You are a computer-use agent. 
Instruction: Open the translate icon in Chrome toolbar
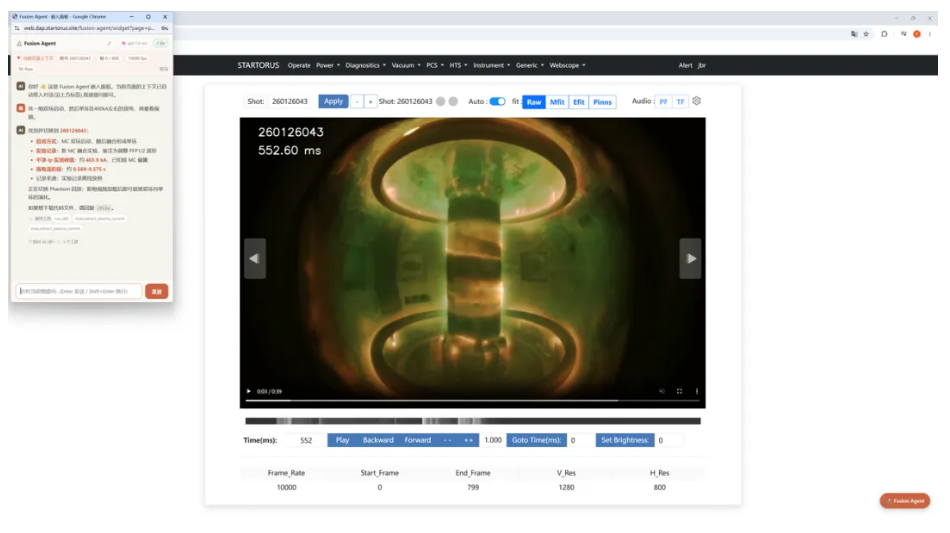(854, 34)
